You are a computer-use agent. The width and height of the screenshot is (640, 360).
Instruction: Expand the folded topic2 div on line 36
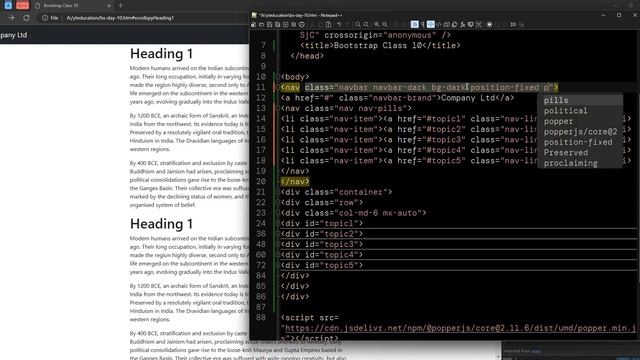click(278, 234)
